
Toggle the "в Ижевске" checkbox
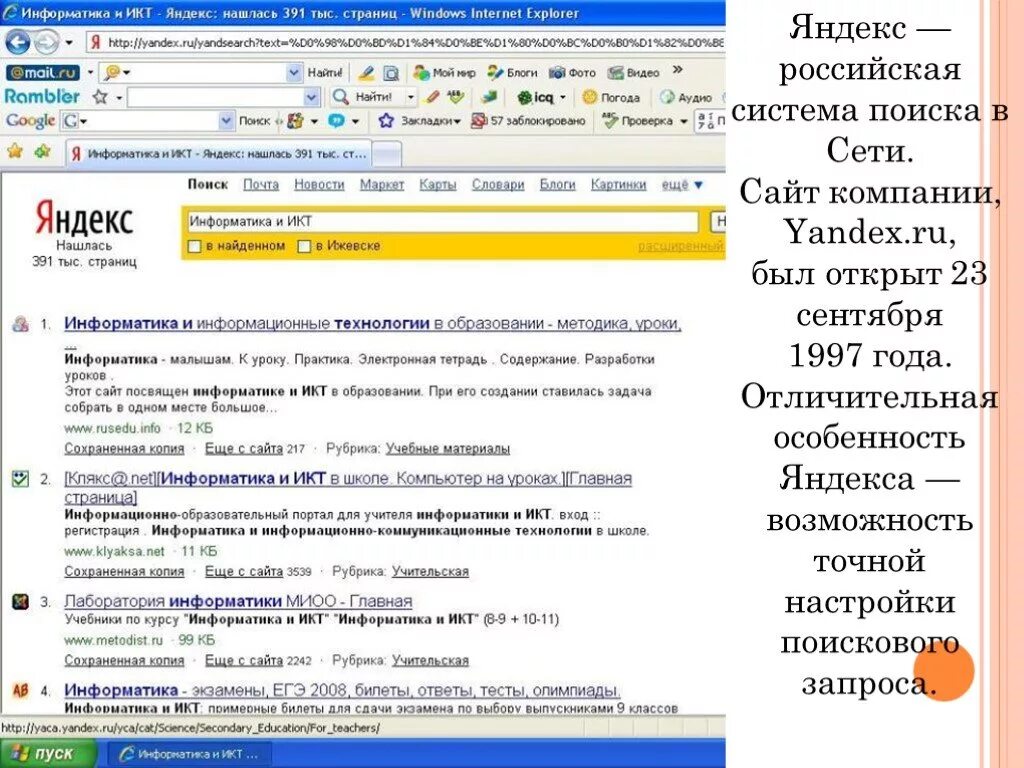[x=304, y=247]
